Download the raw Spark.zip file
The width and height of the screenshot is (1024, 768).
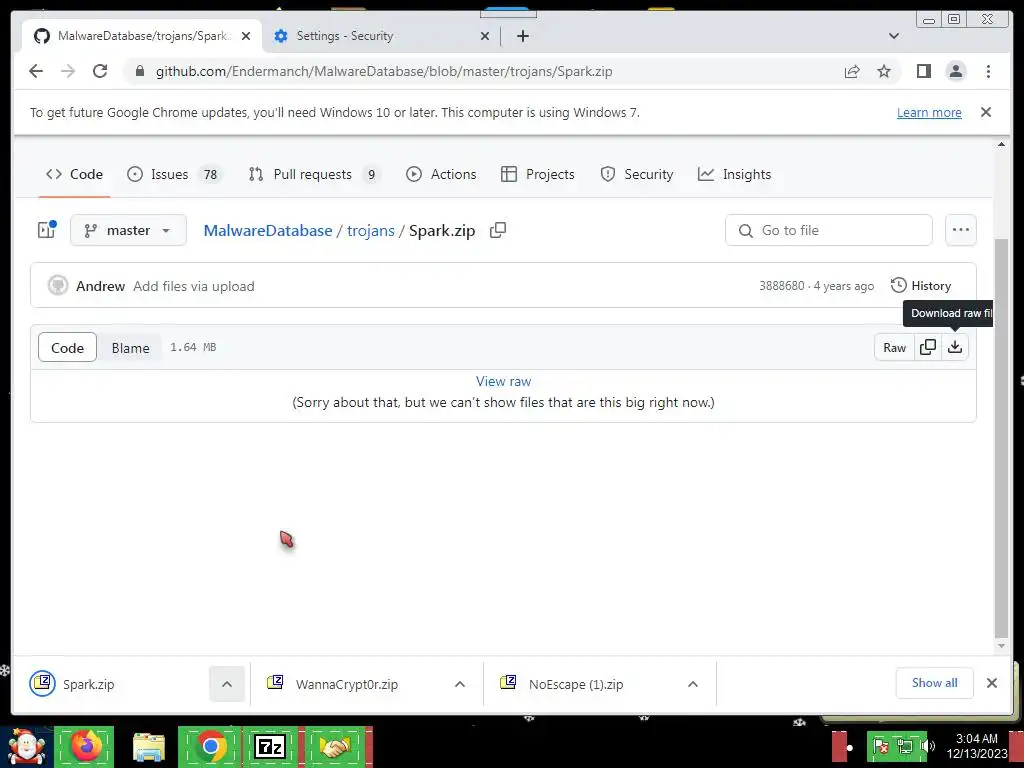click(955, 347)
